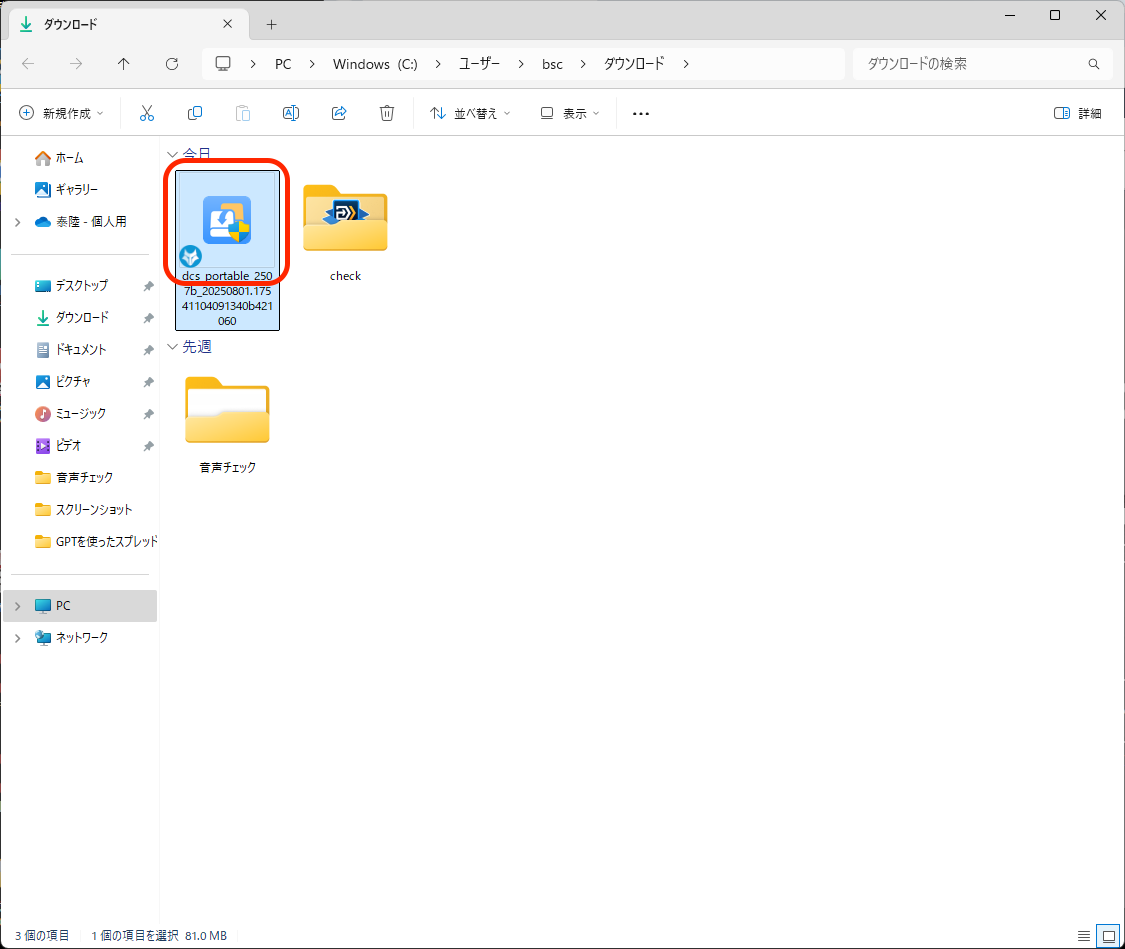The height and width of the screenshot is (949, 1125).
Task: Unpin ミュージック using its pin icon
Action: tap(149, 414)
